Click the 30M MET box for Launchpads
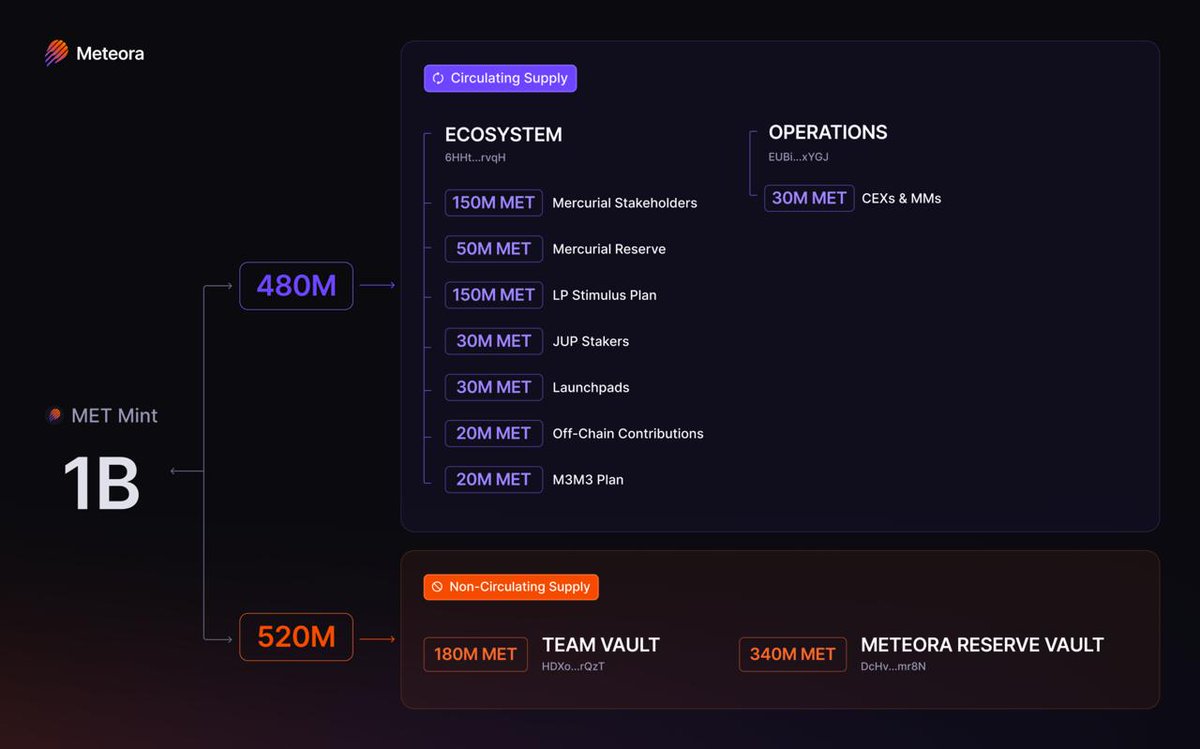This screenshot has height=749, width=1200. pyautogui.click(x=494, y=387)
